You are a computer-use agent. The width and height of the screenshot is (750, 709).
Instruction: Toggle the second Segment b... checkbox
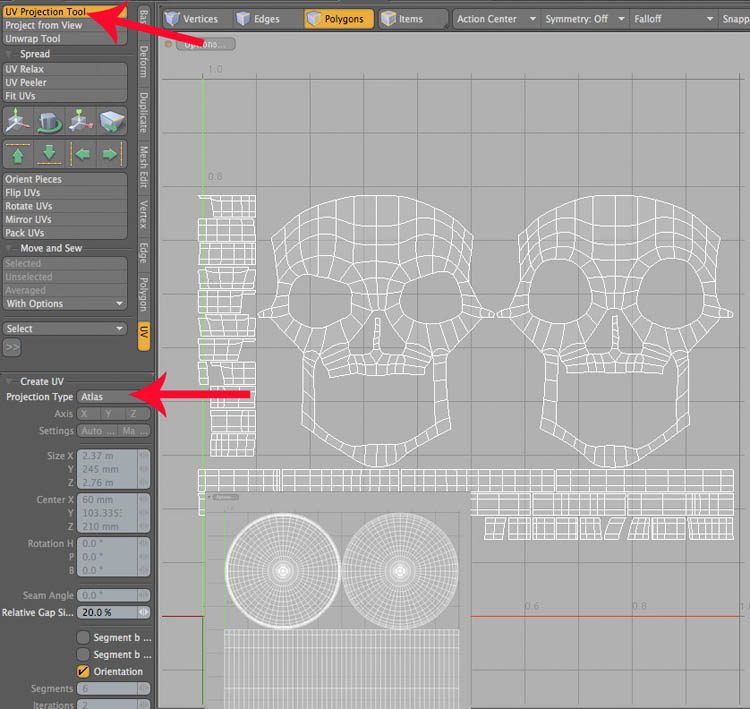tap(83, 654)
